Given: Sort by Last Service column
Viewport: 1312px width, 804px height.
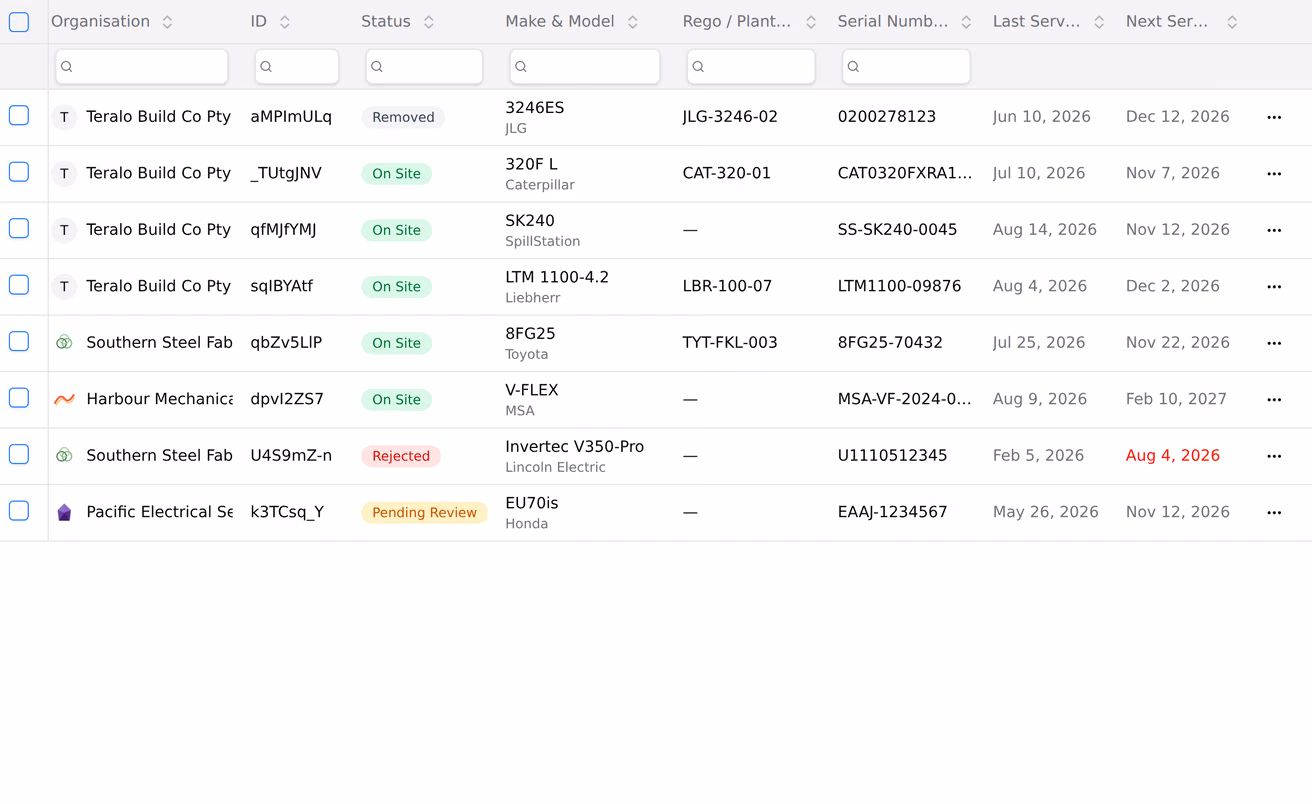Looking at the screenshot, I should tap(1099, 22).
